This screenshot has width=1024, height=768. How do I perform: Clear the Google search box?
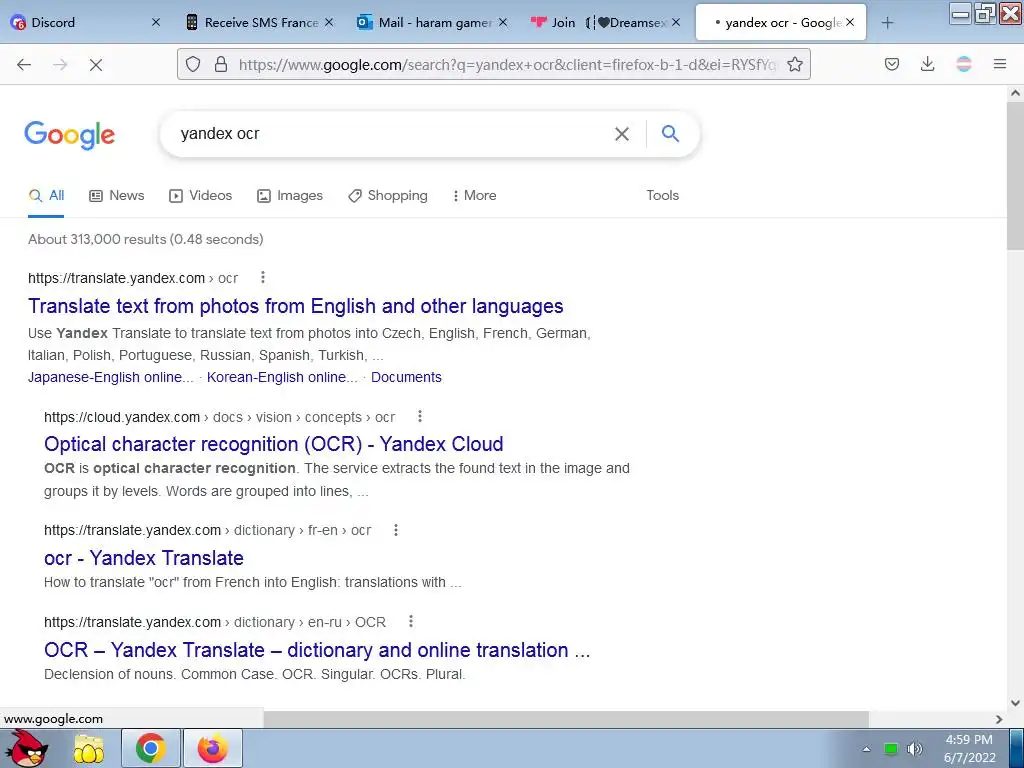pyautogui.click(x=622, y=134)
